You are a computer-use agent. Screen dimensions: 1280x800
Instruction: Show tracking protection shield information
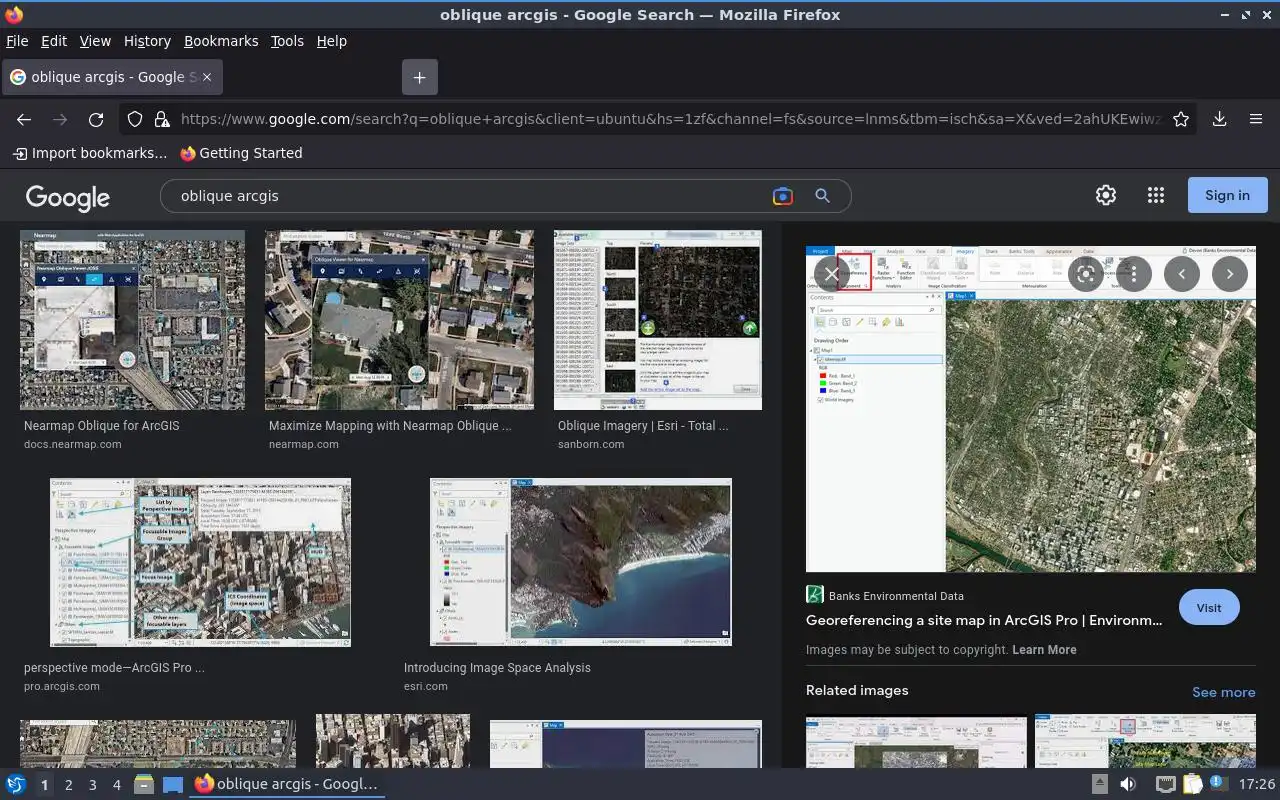point(135,119)
